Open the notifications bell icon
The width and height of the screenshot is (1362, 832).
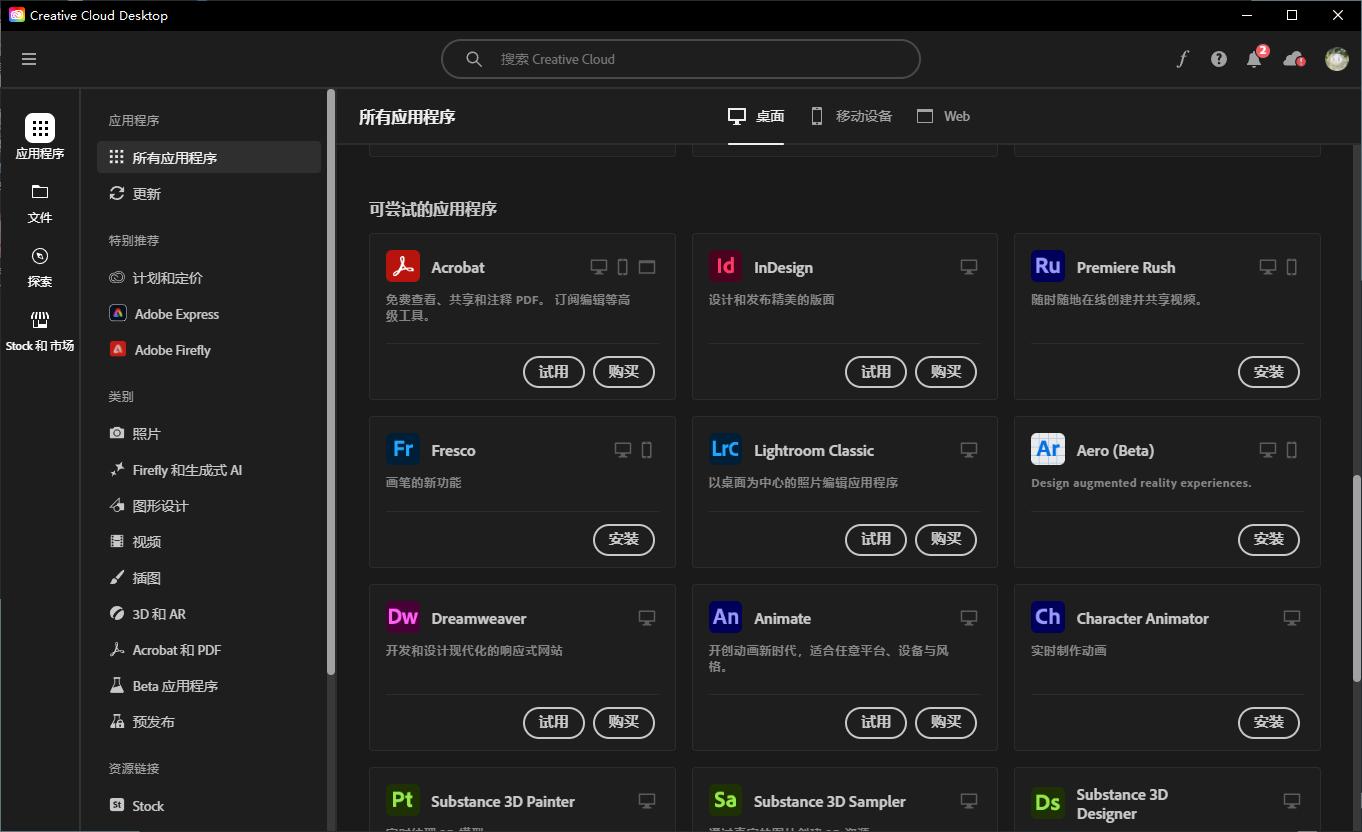click(1254, 59)
